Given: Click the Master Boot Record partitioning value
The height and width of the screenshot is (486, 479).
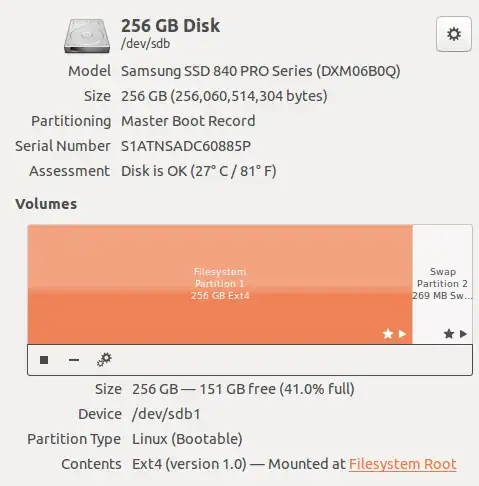Looking at the screenshot, I should coord(188,121).
